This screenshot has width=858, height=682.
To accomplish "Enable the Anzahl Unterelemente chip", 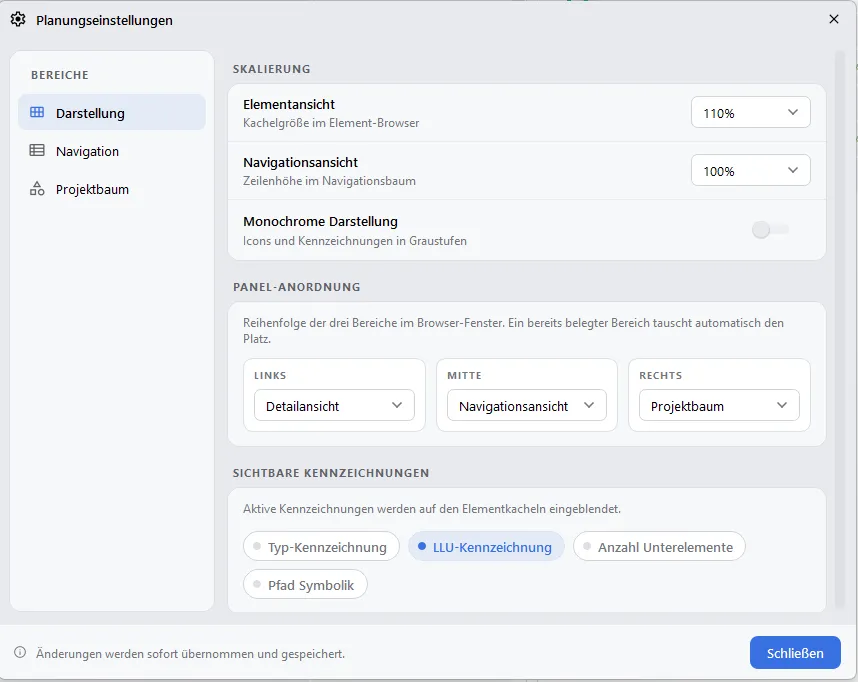I will coord(659,546).
